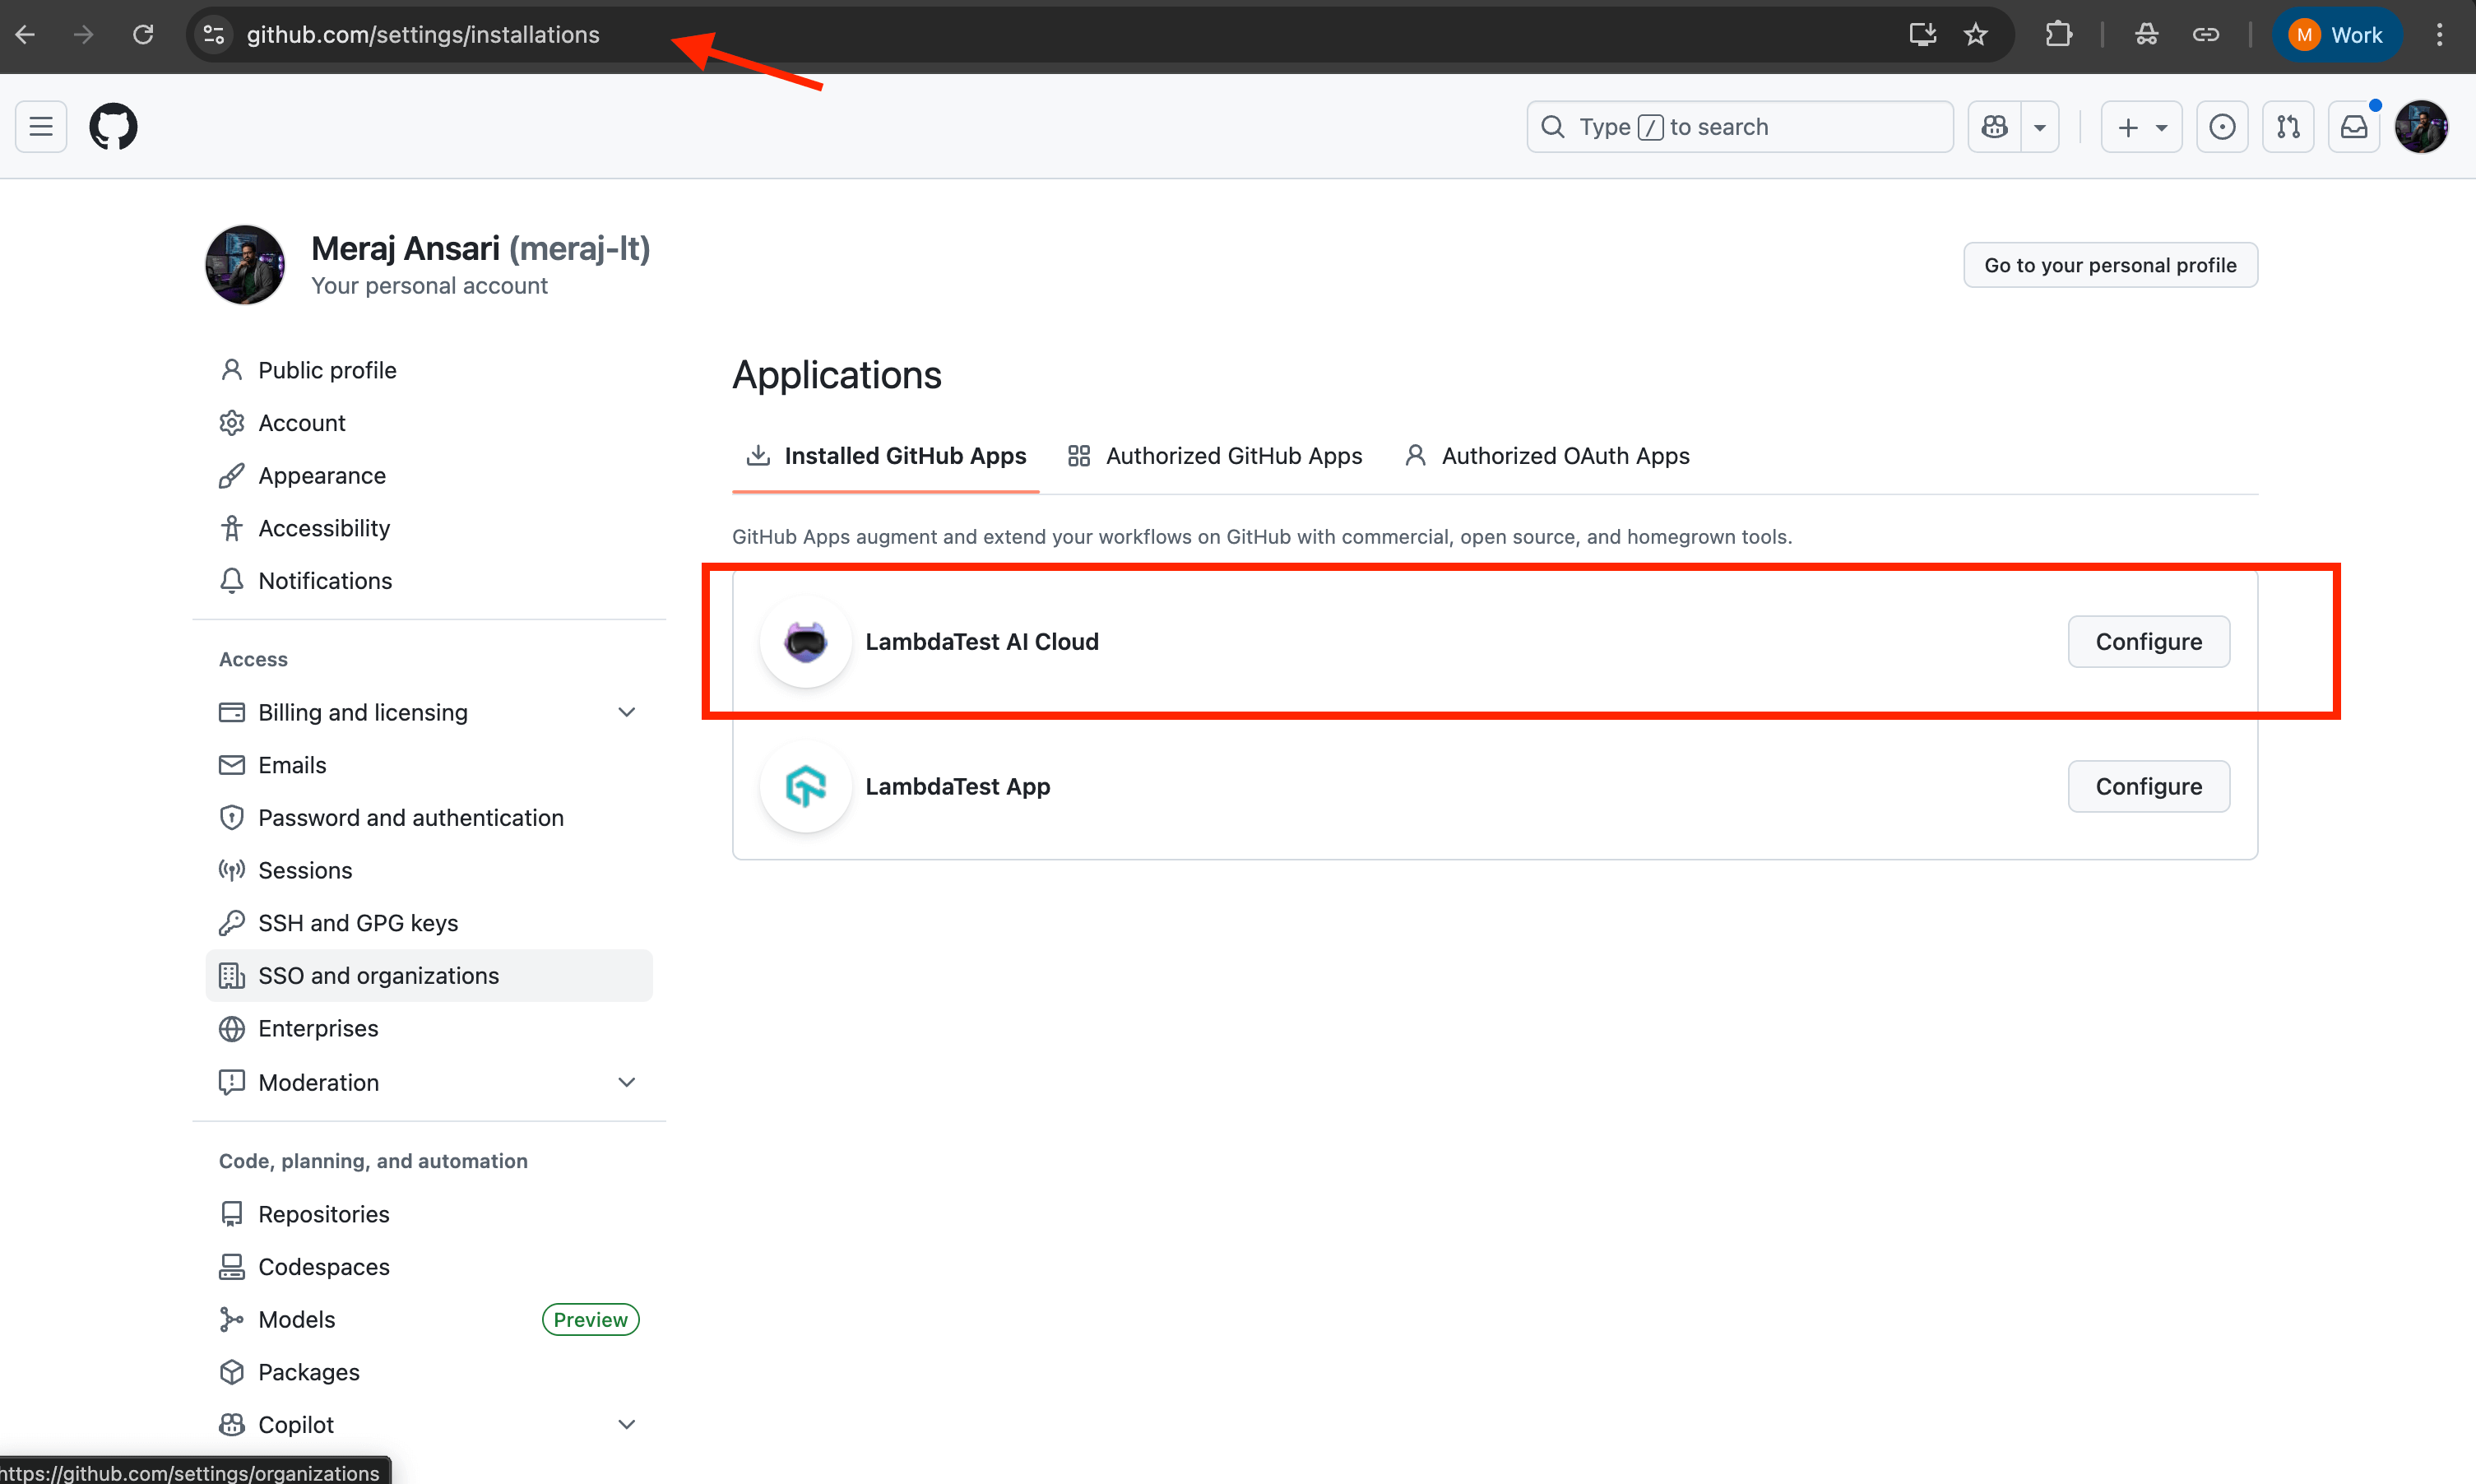
Task: Open the issues icon in header
Action: [x=2222, y=127]
